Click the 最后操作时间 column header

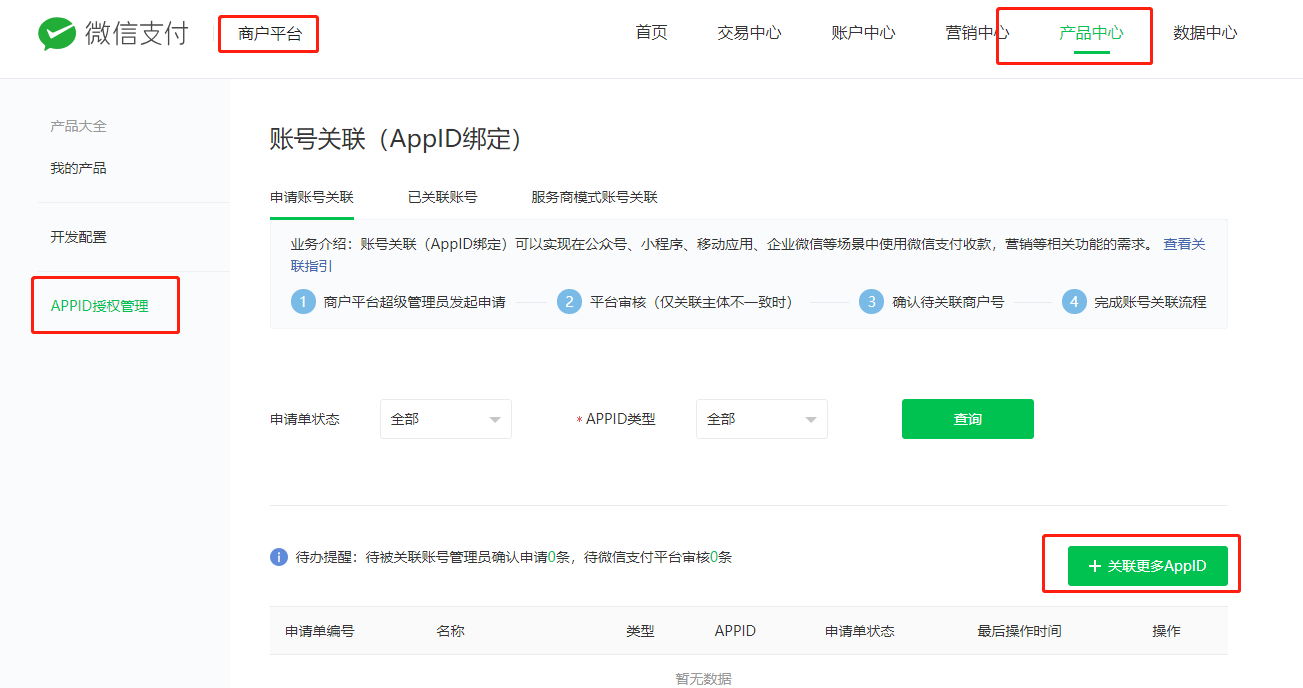[1019, 631]
